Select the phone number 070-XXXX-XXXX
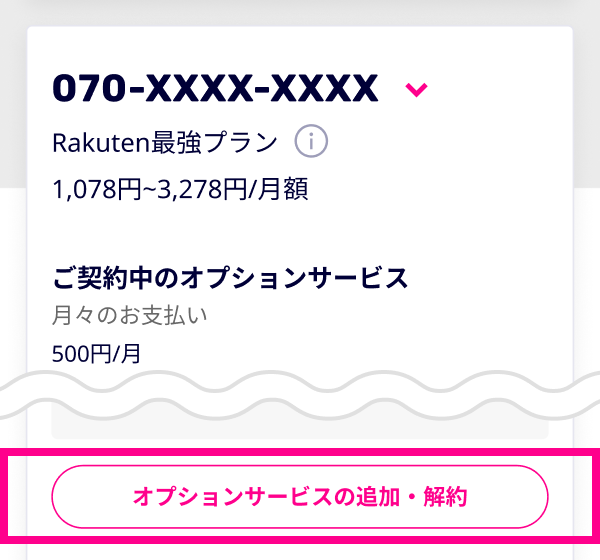Screen dimensions: 600x560 pos(215,90)
